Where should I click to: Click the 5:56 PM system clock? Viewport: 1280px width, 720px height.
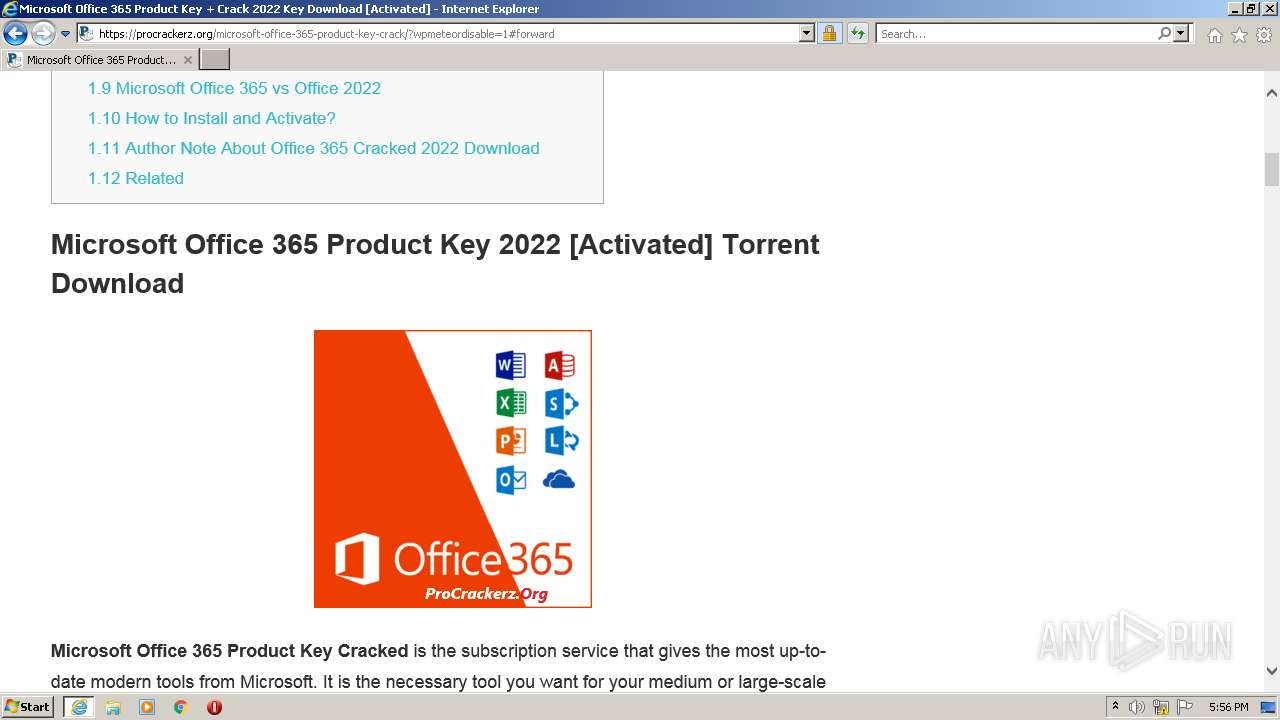[x=1228, y=707]
